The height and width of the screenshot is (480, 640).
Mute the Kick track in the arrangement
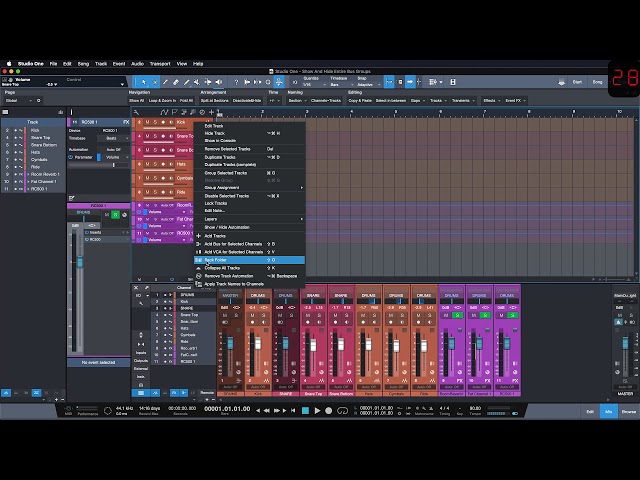coord(147,122)
